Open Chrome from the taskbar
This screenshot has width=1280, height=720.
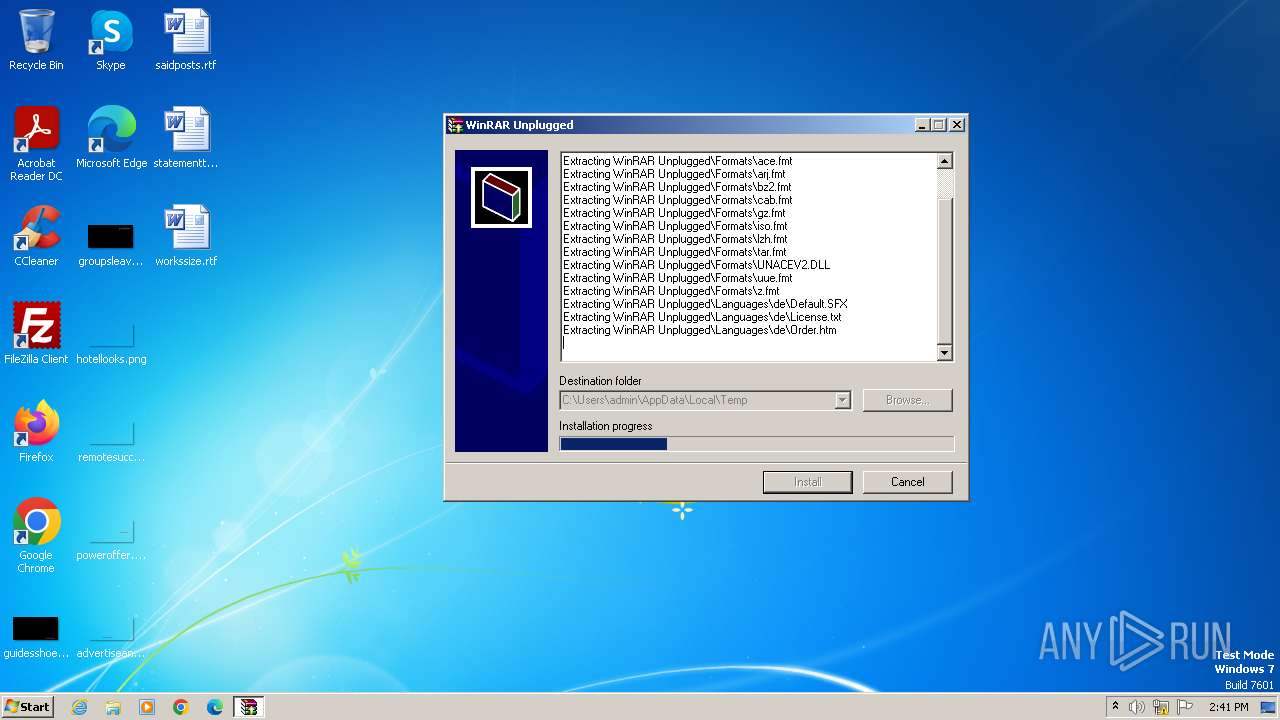point(181,707)
